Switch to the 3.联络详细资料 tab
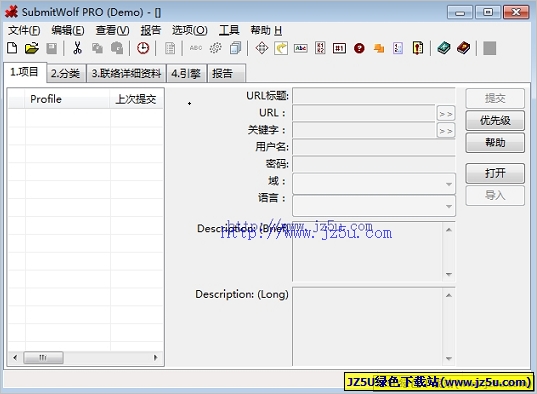 pyautogui.click(x=126, y=73)
